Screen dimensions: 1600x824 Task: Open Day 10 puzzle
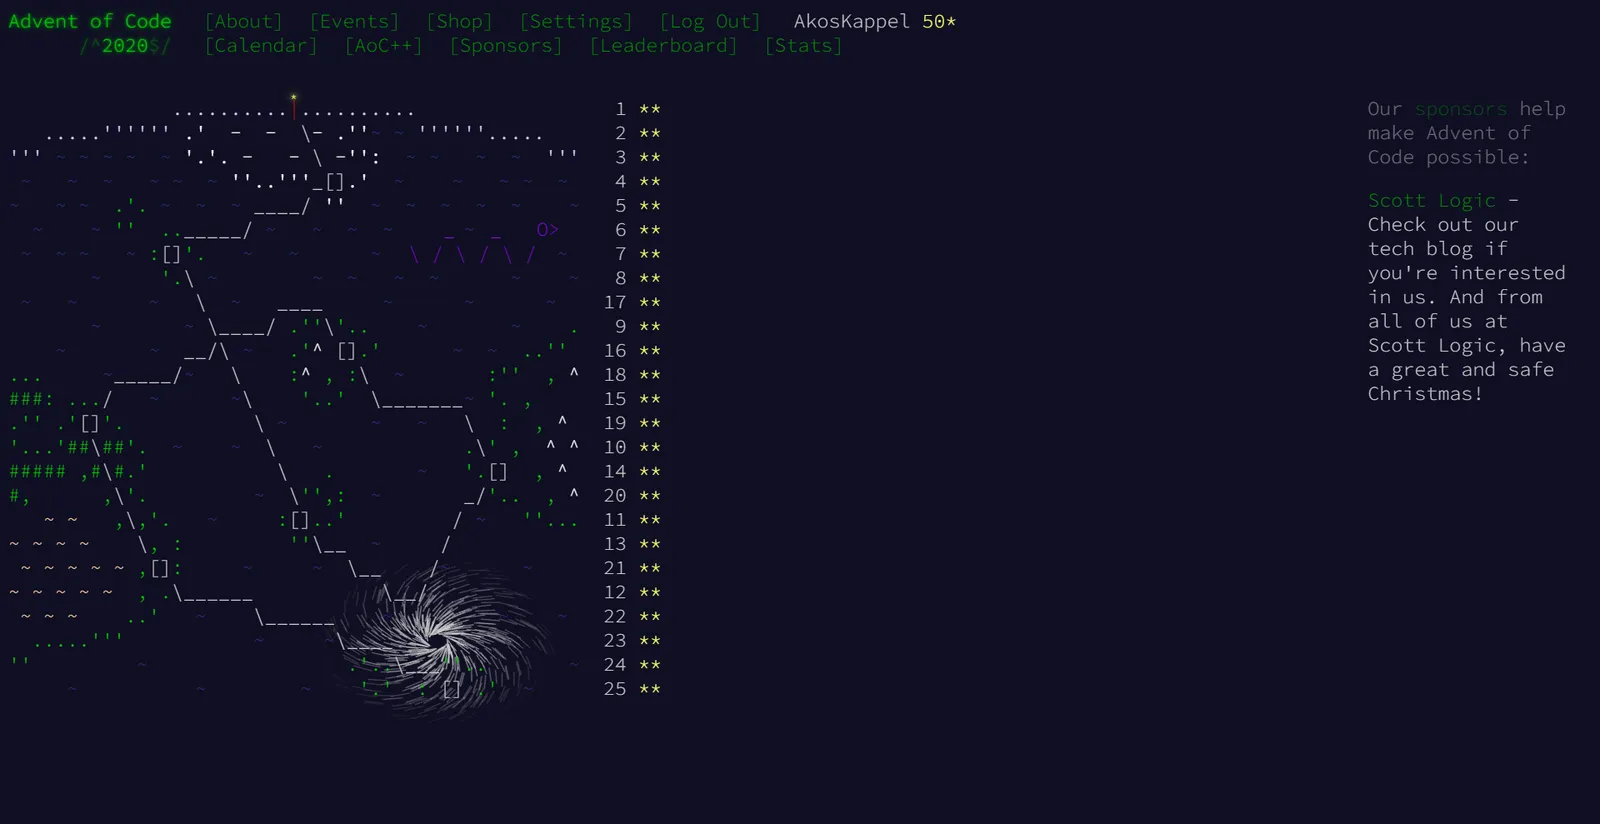pos(335,447)
